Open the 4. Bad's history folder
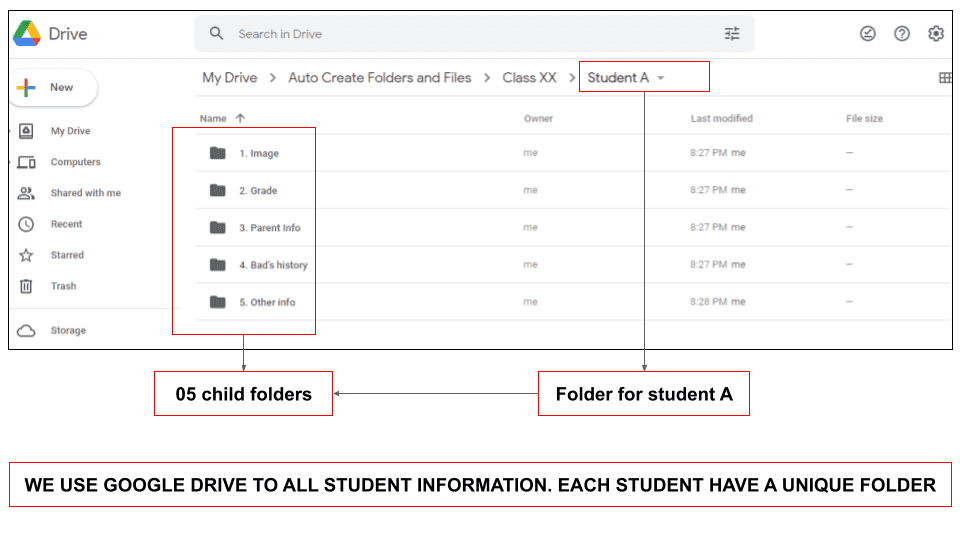This screenshot has width=960, height=540. (x=272, y=265)
